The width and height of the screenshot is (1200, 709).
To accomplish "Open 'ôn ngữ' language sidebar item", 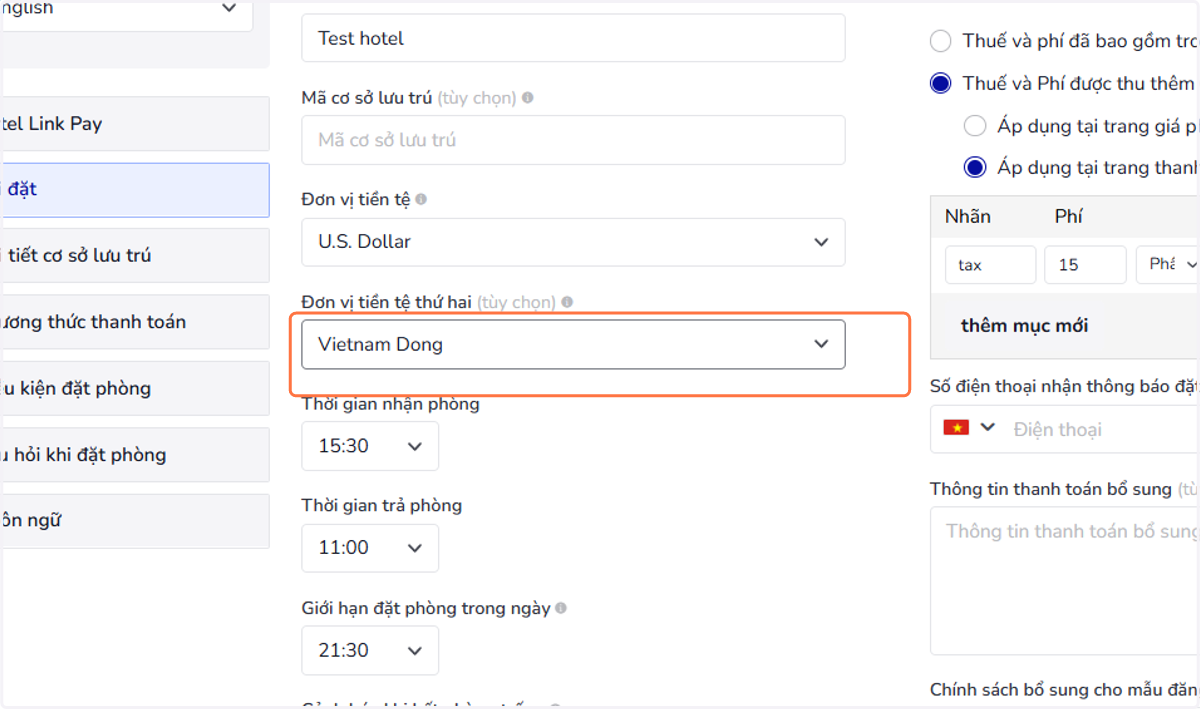I will [x=135, y=521].
